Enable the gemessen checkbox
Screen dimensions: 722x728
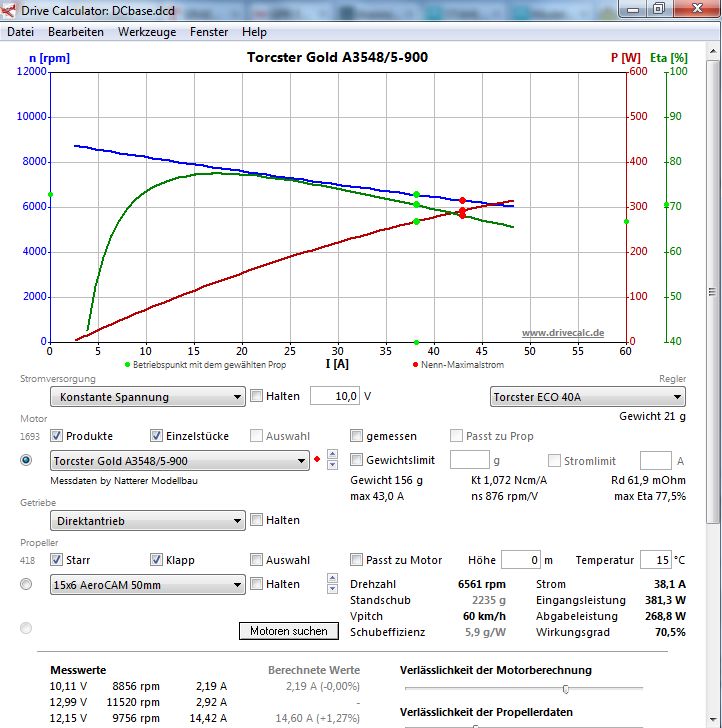pos(356,436)
